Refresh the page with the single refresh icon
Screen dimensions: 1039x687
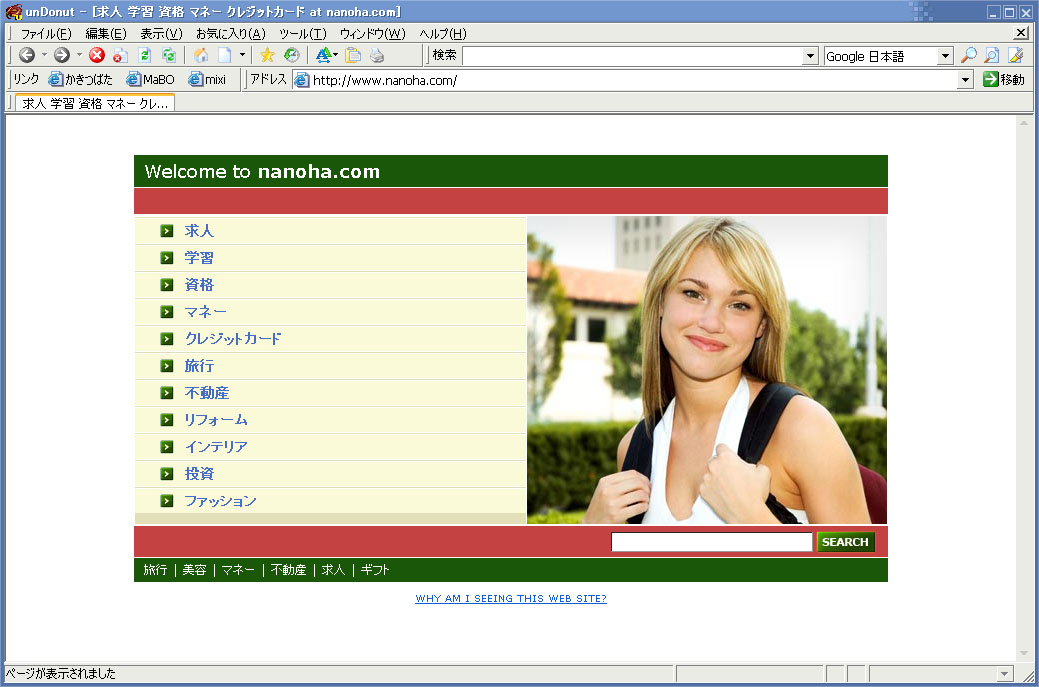[x=145, y=56]
